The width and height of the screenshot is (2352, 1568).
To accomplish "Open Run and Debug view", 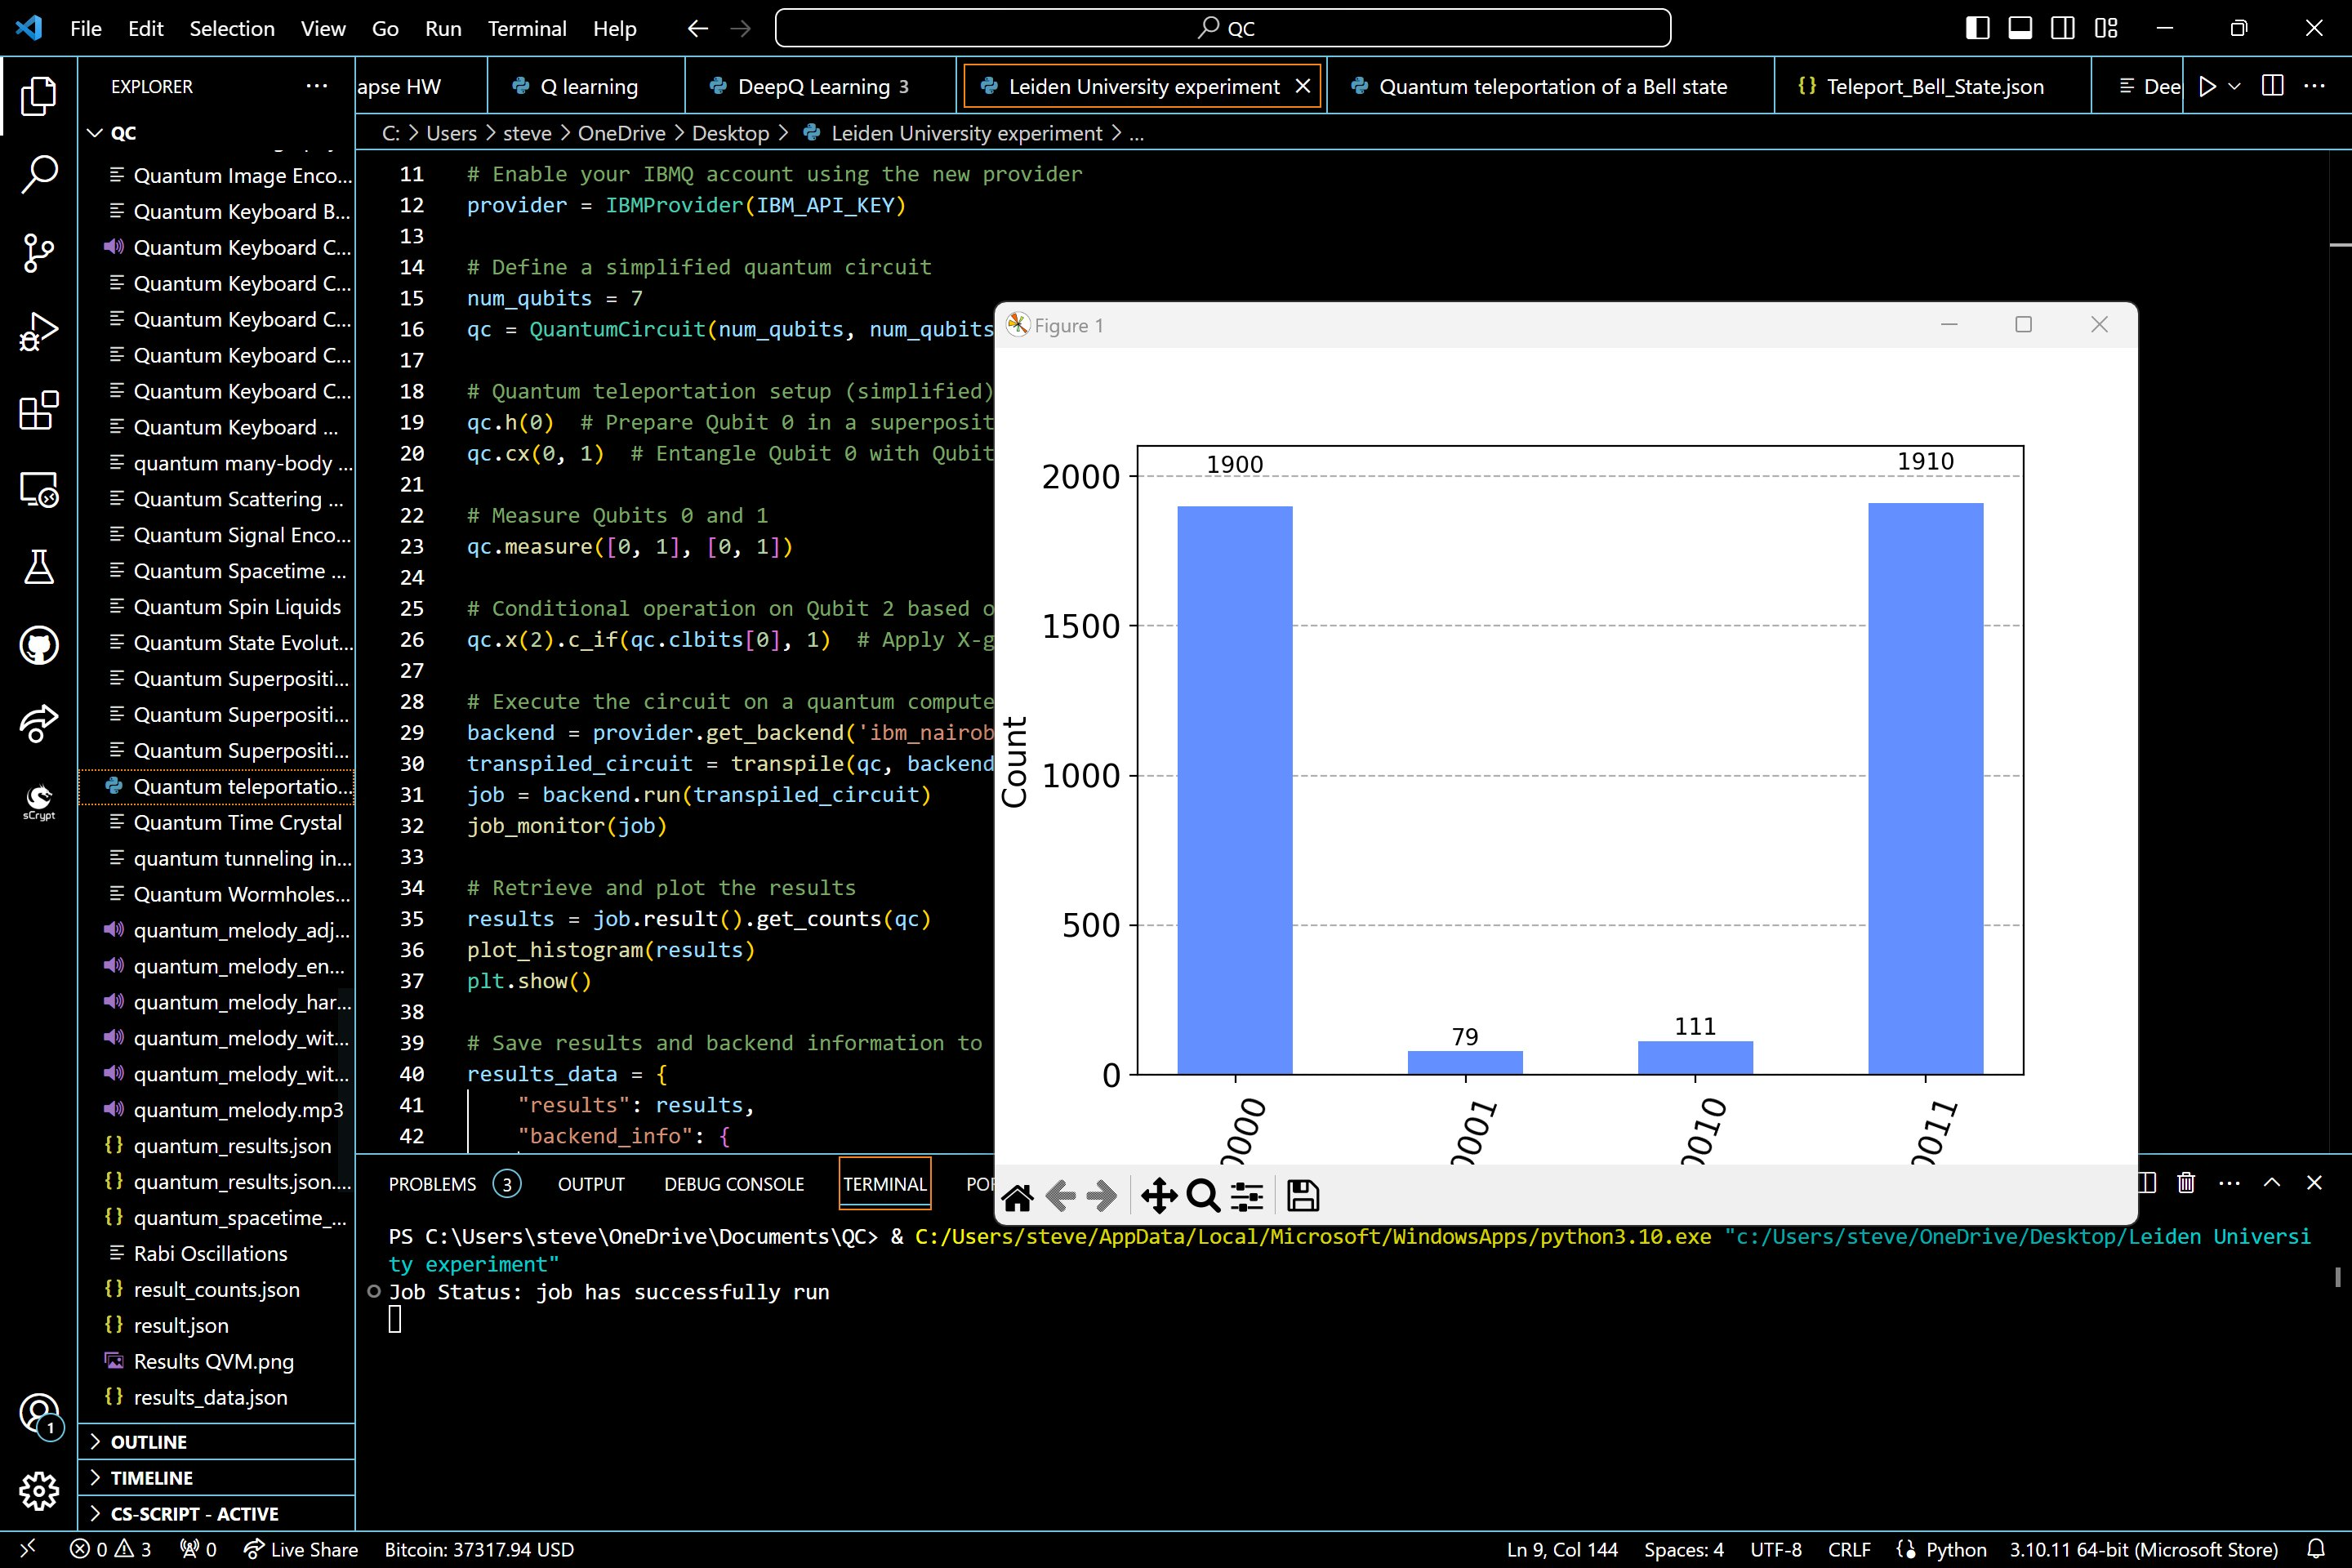I will coord(39,331).
